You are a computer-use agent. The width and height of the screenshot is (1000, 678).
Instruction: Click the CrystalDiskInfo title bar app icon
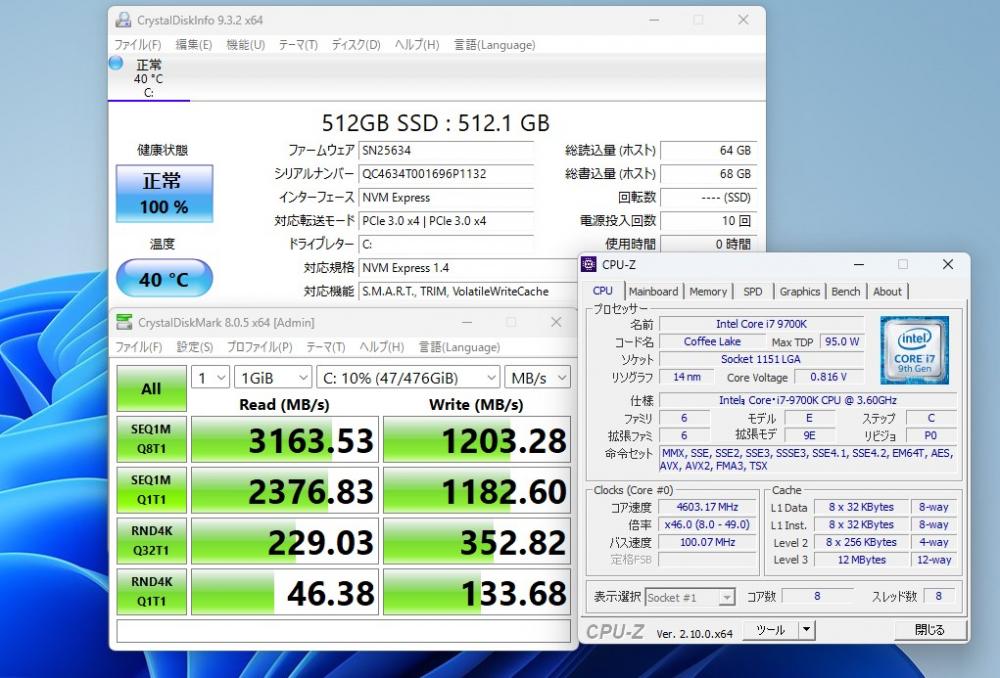tap(122, 20)
